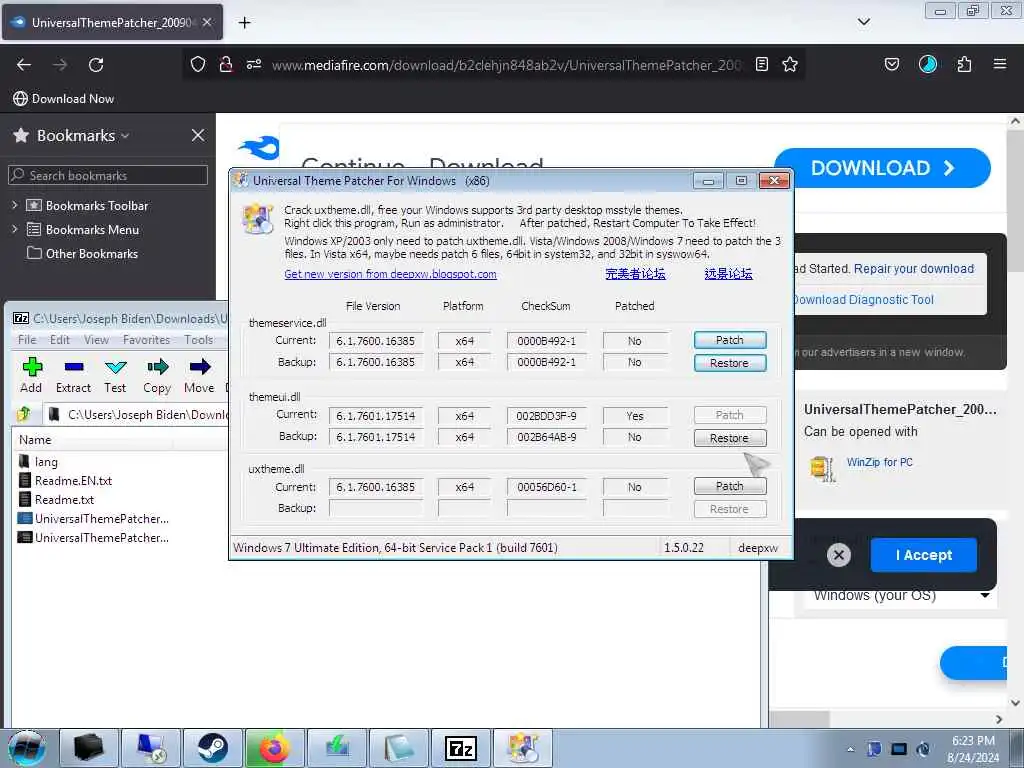
Task: Open Firefox hamburger application menu
Action: (1000, 64)
